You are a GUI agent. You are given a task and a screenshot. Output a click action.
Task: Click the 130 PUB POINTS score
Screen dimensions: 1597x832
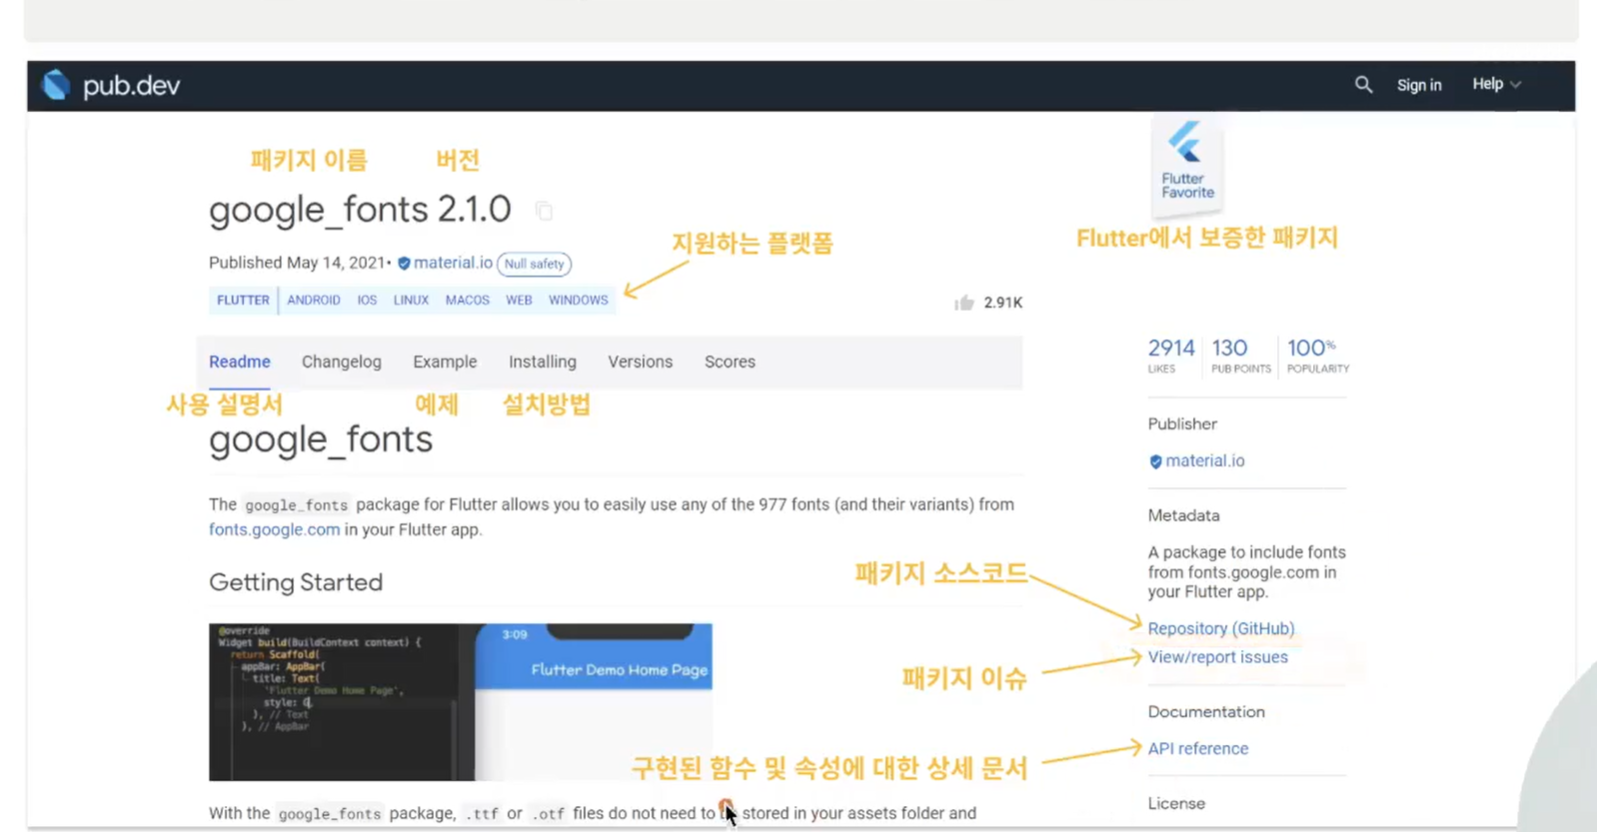tap(1241, 355)
